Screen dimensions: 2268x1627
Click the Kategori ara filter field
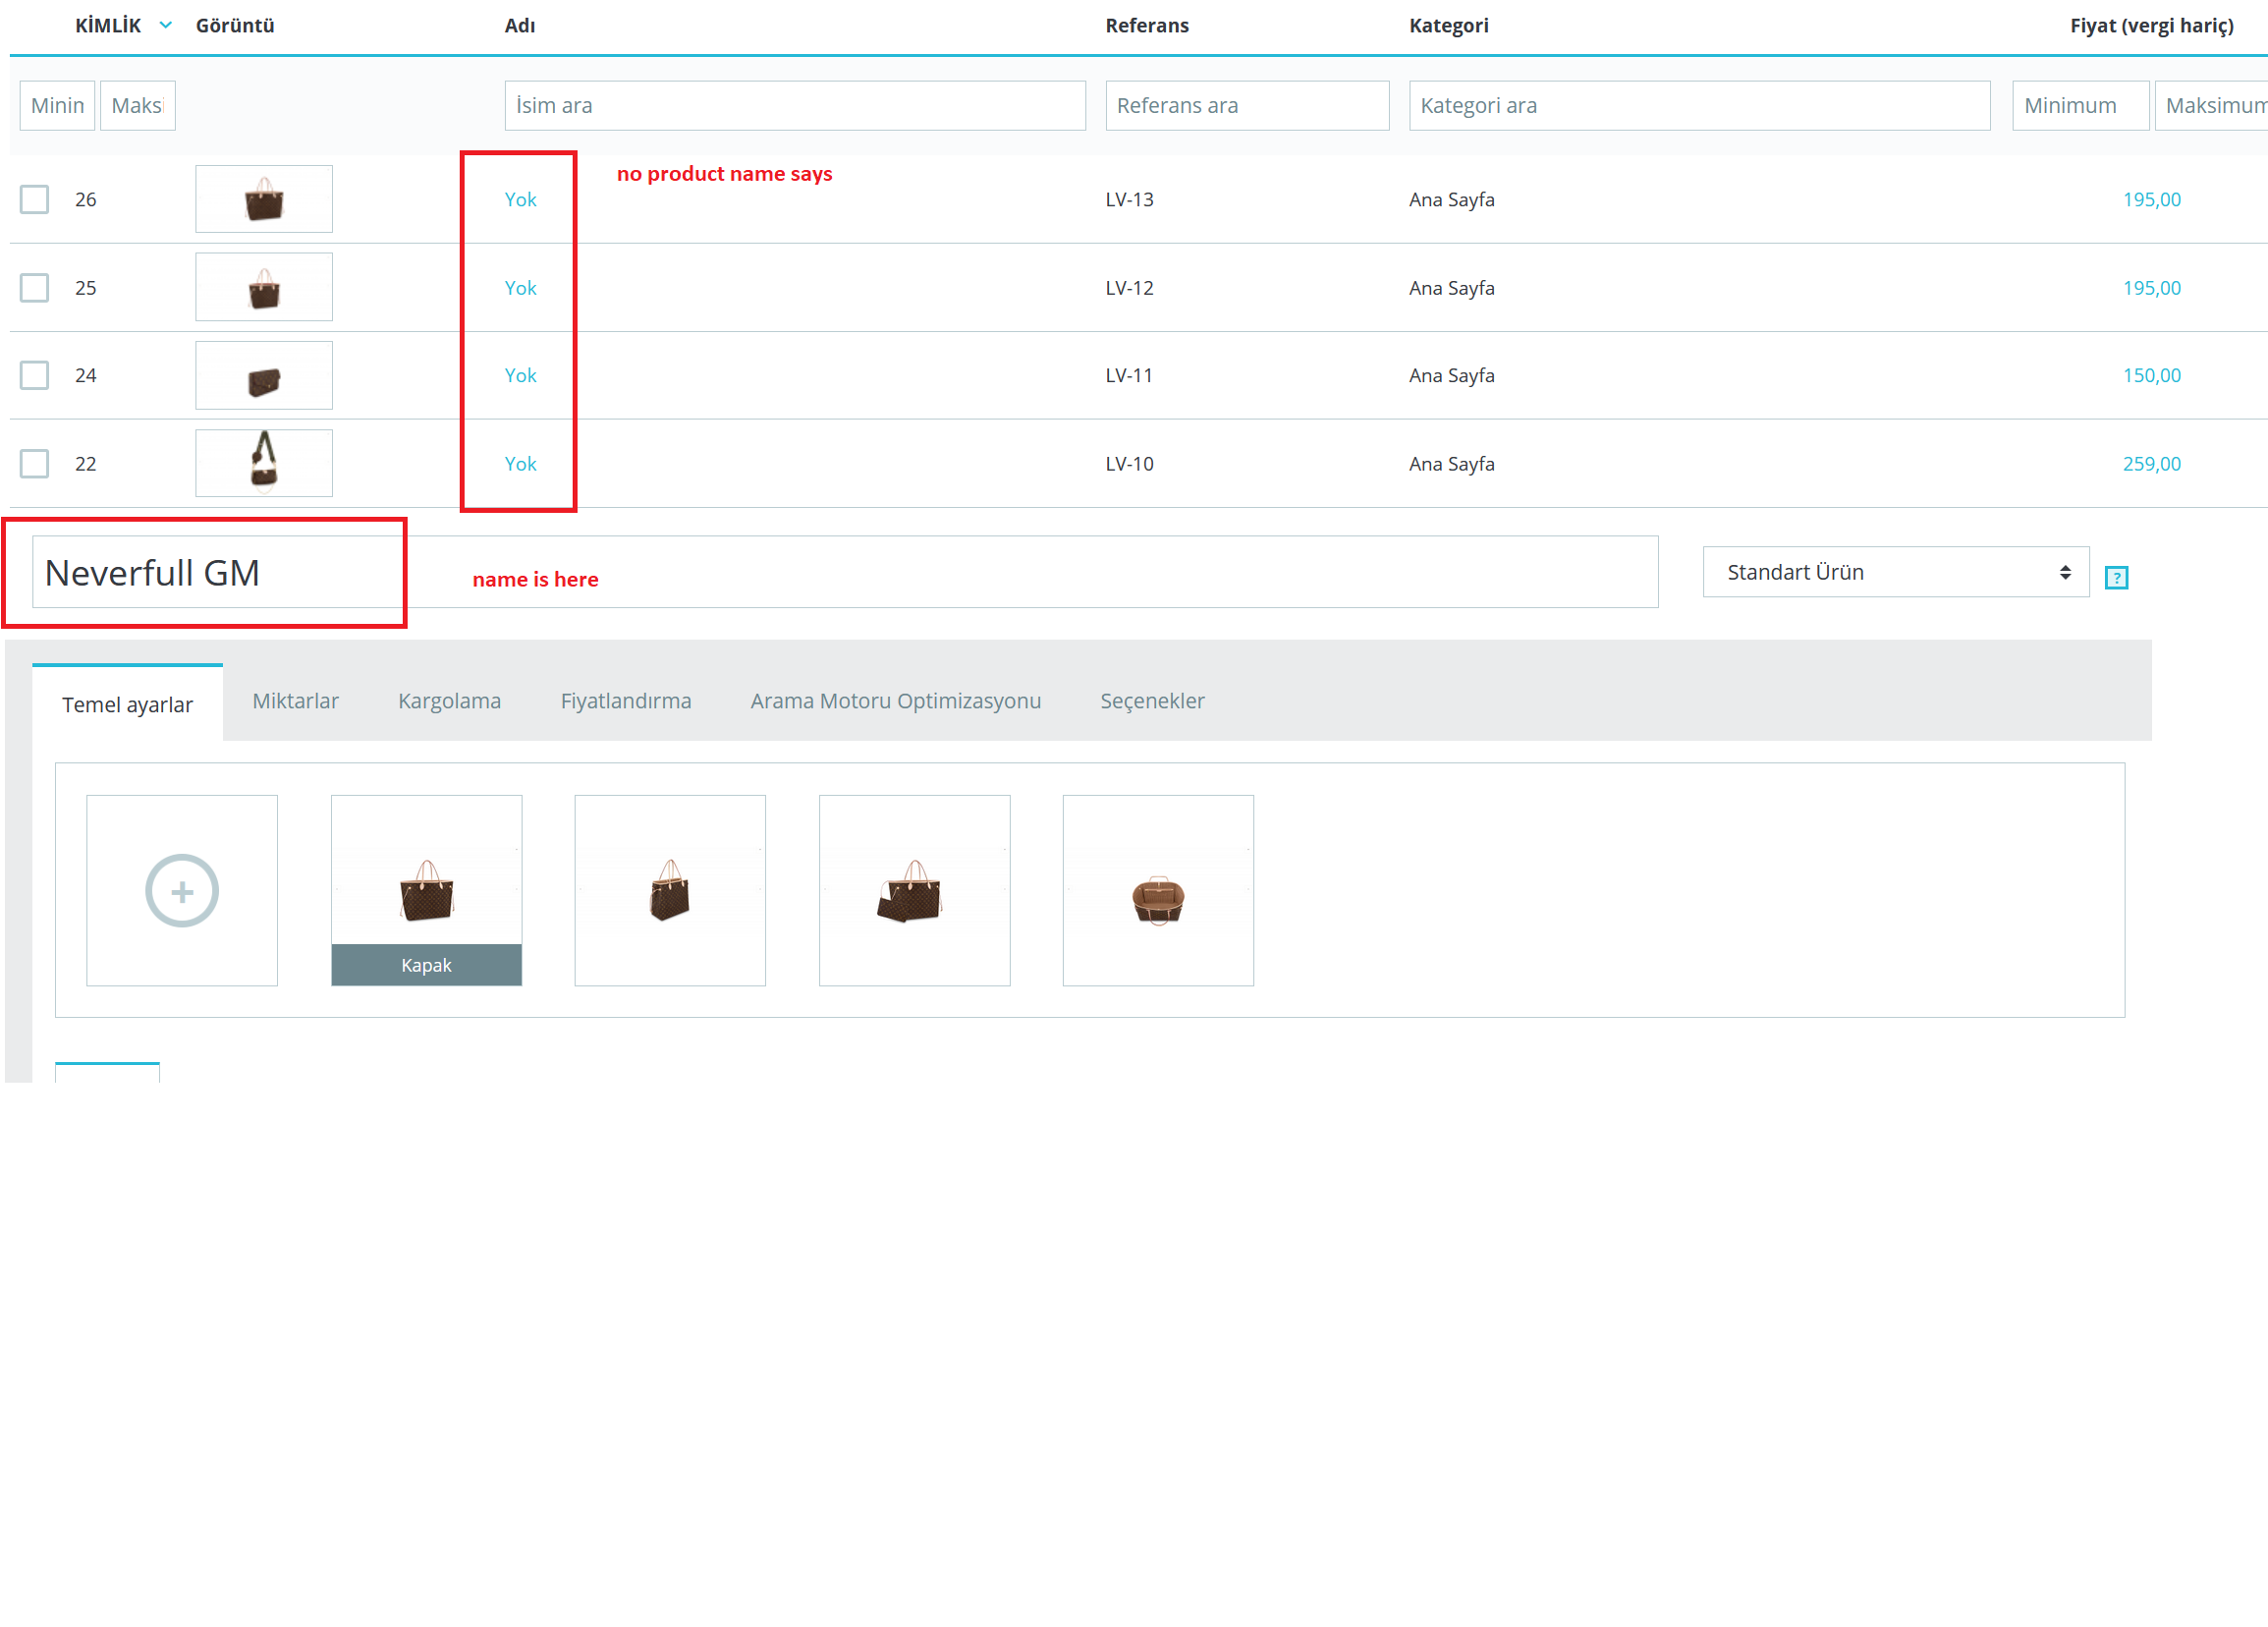click(x=1698, y=106)
